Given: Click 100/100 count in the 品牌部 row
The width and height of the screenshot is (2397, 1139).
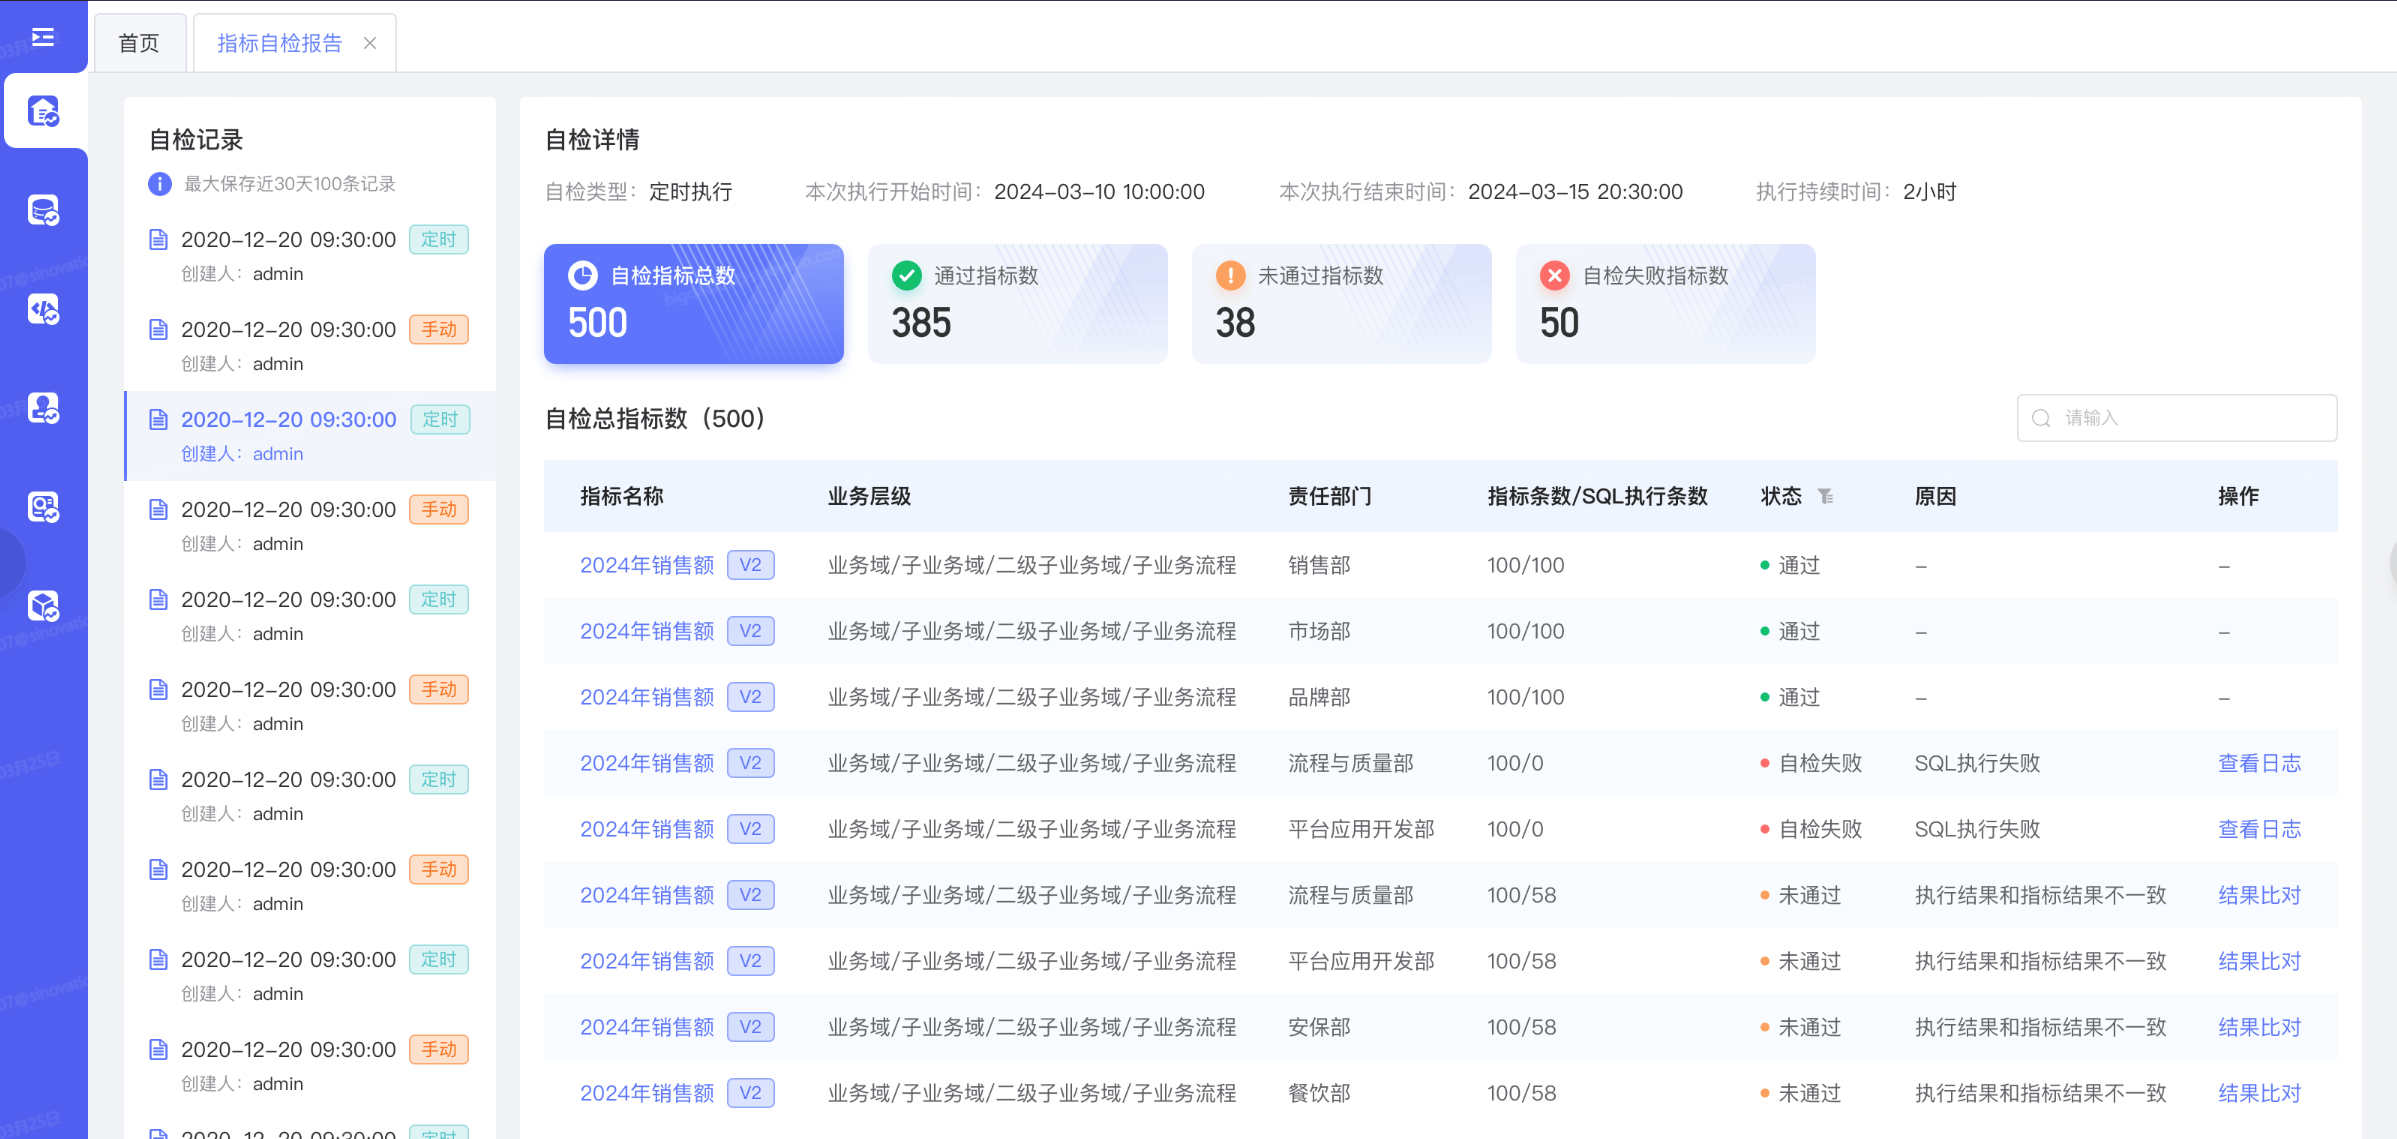Looking at the screenshot, I should point(1526,697).
